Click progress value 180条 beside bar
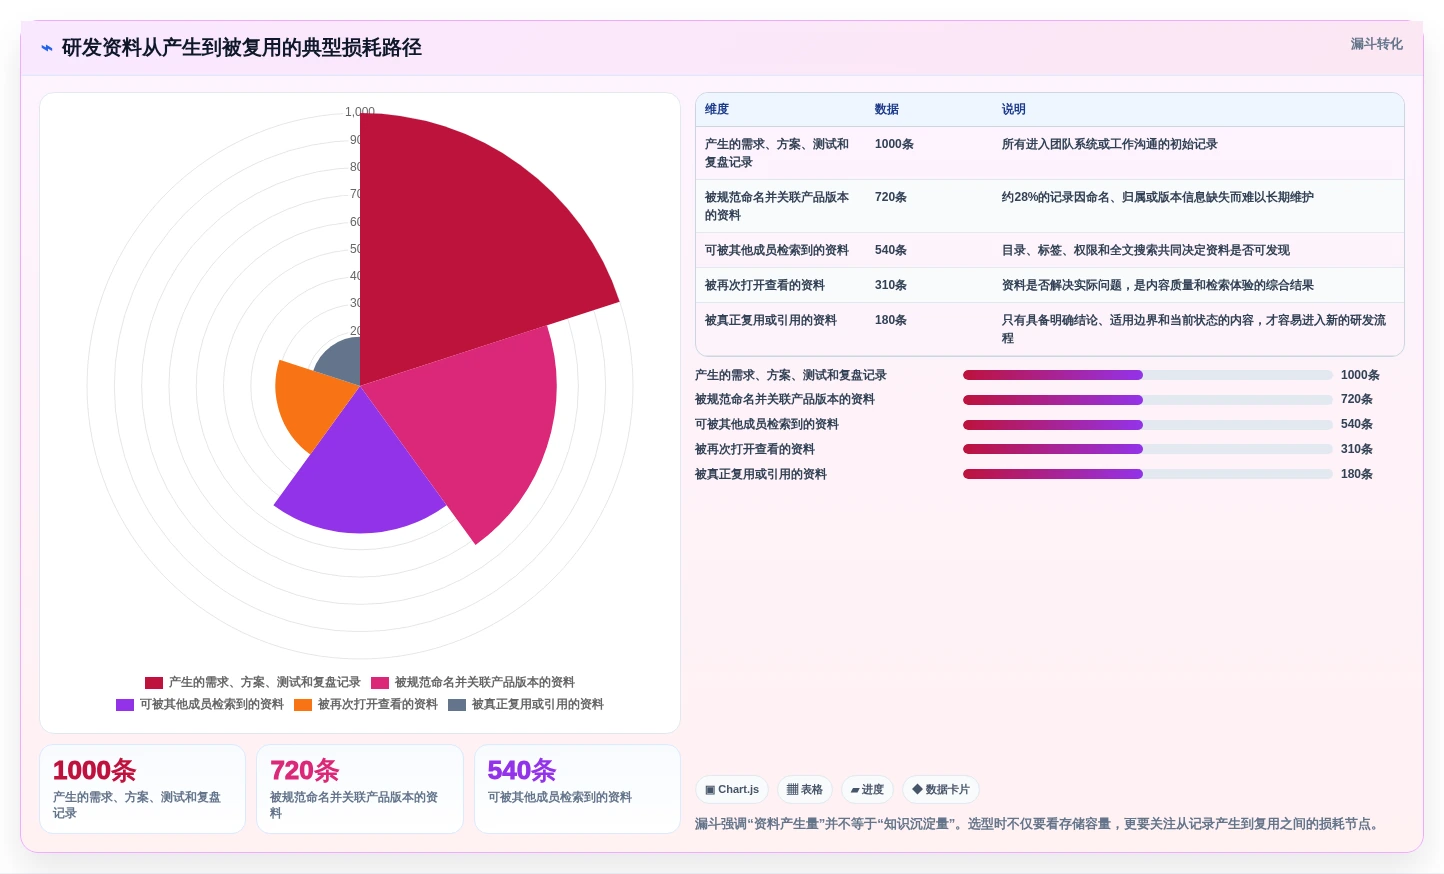Screen dimensions: 1444x874 tap(1357, 474)
